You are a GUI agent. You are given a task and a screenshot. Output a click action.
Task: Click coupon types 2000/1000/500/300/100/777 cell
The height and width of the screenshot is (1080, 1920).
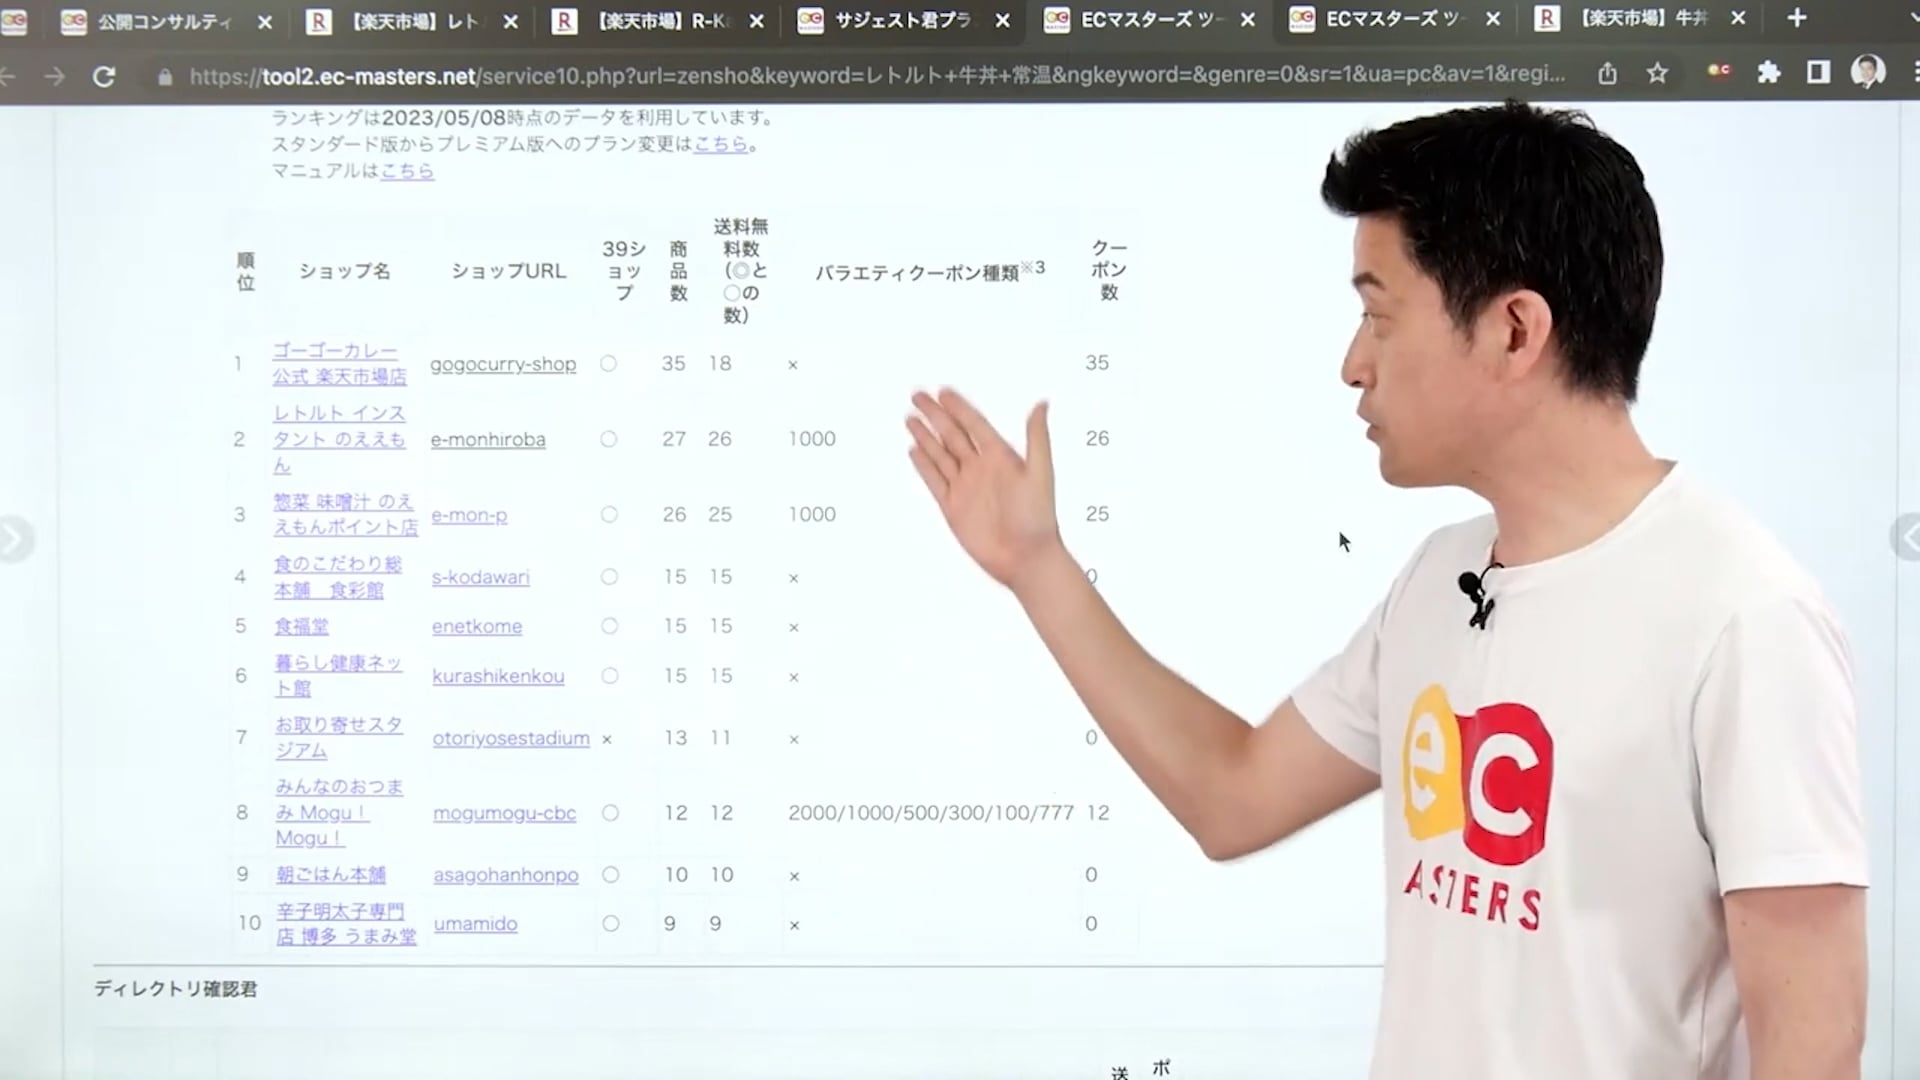point(931,813)
